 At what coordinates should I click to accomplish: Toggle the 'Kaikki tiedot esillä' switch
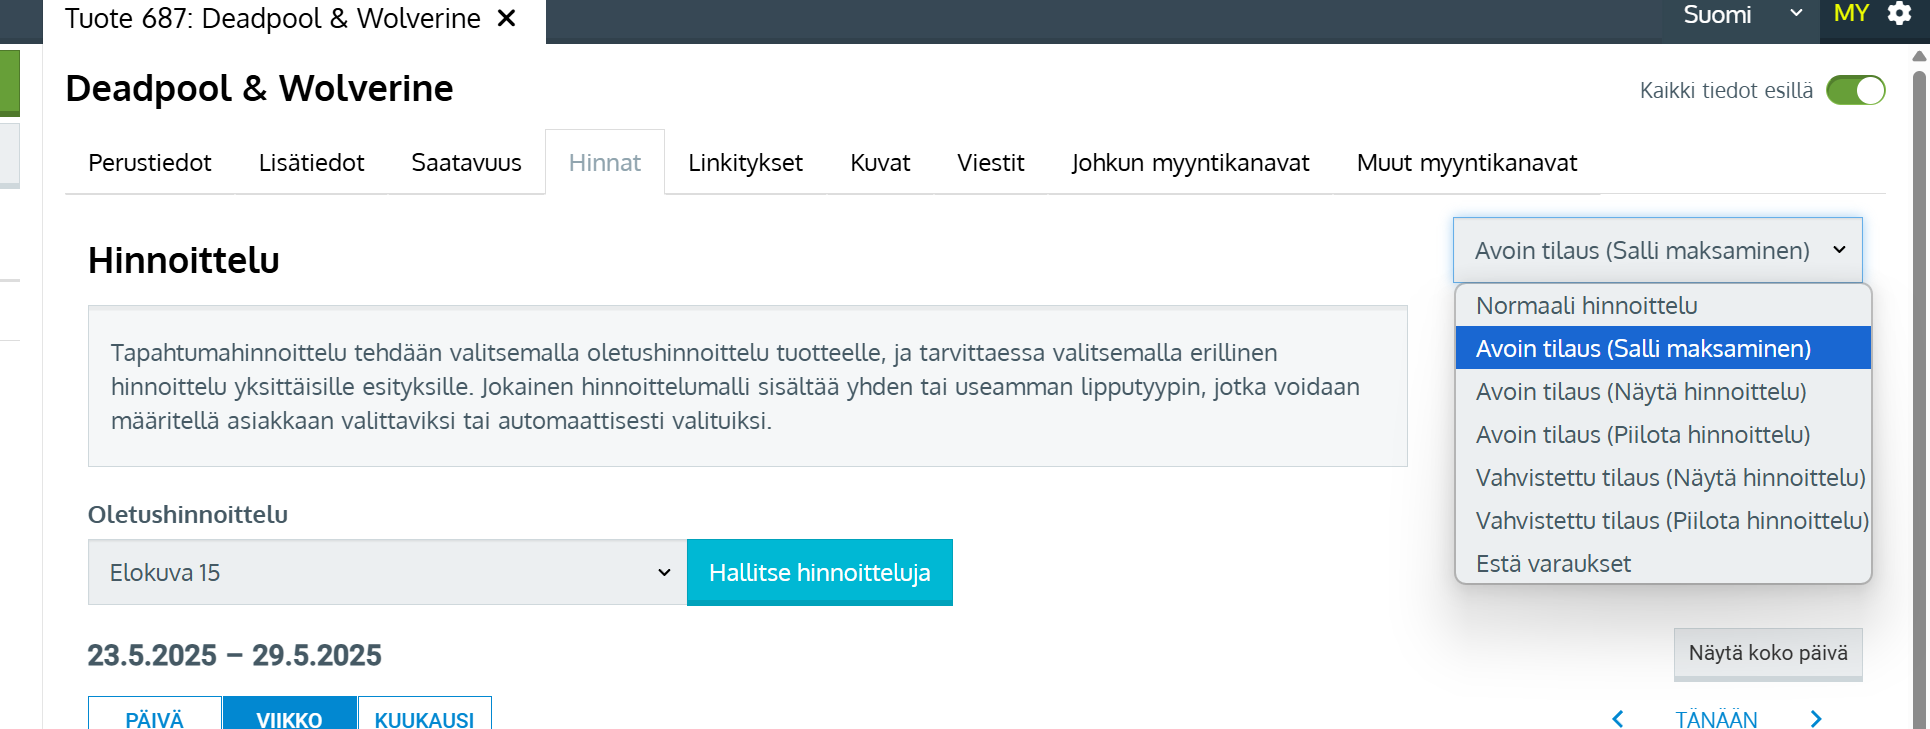tap(1855, 90)
